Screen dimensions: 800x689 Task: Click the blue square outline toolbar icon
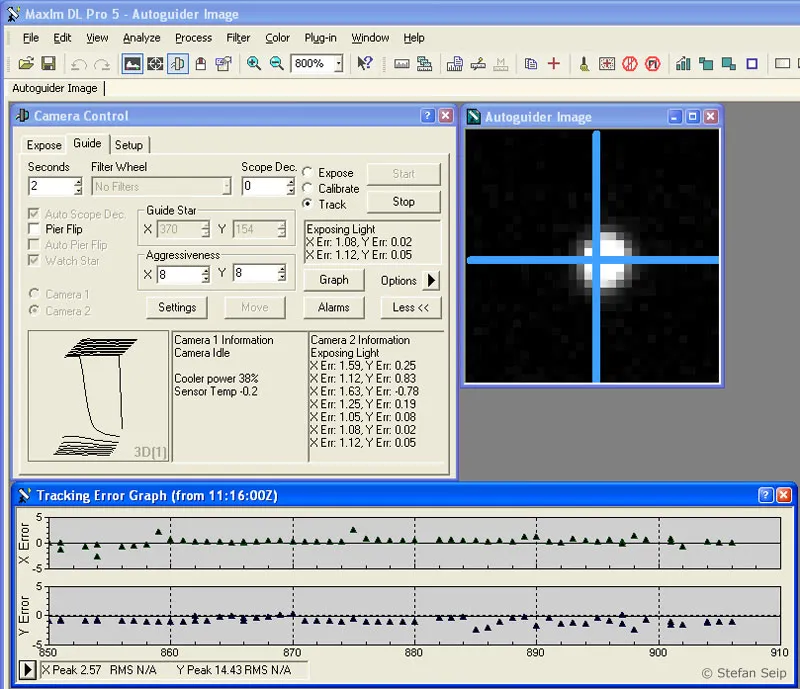tap(752, 64)
